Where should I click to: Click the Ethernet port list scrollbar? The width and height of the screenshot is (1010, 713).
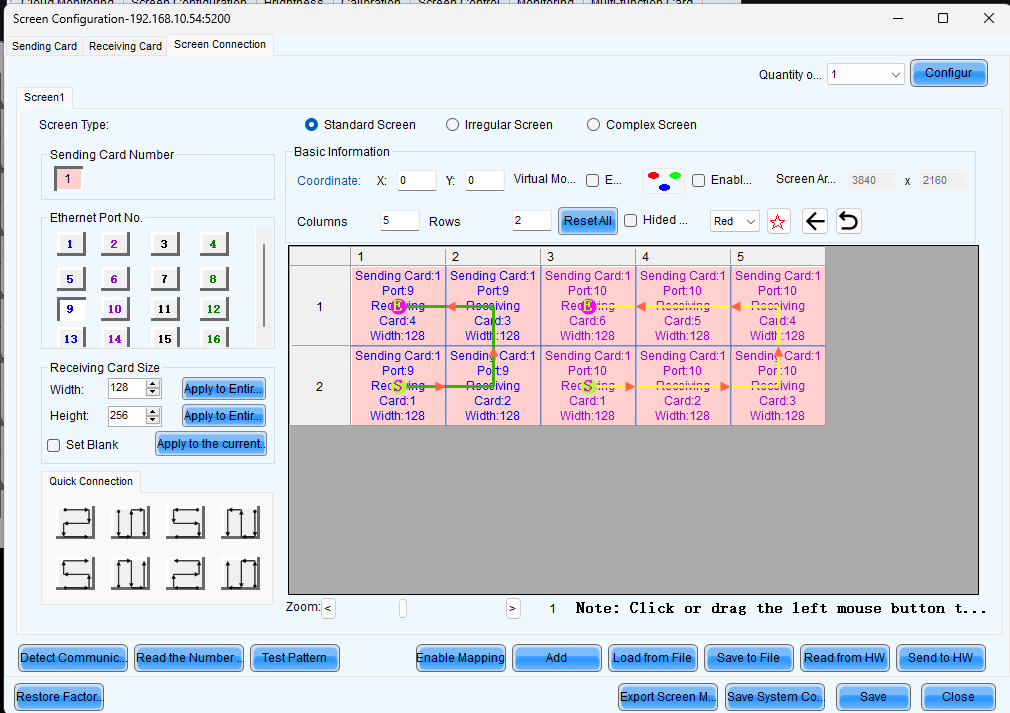click(x=263, y=287)
